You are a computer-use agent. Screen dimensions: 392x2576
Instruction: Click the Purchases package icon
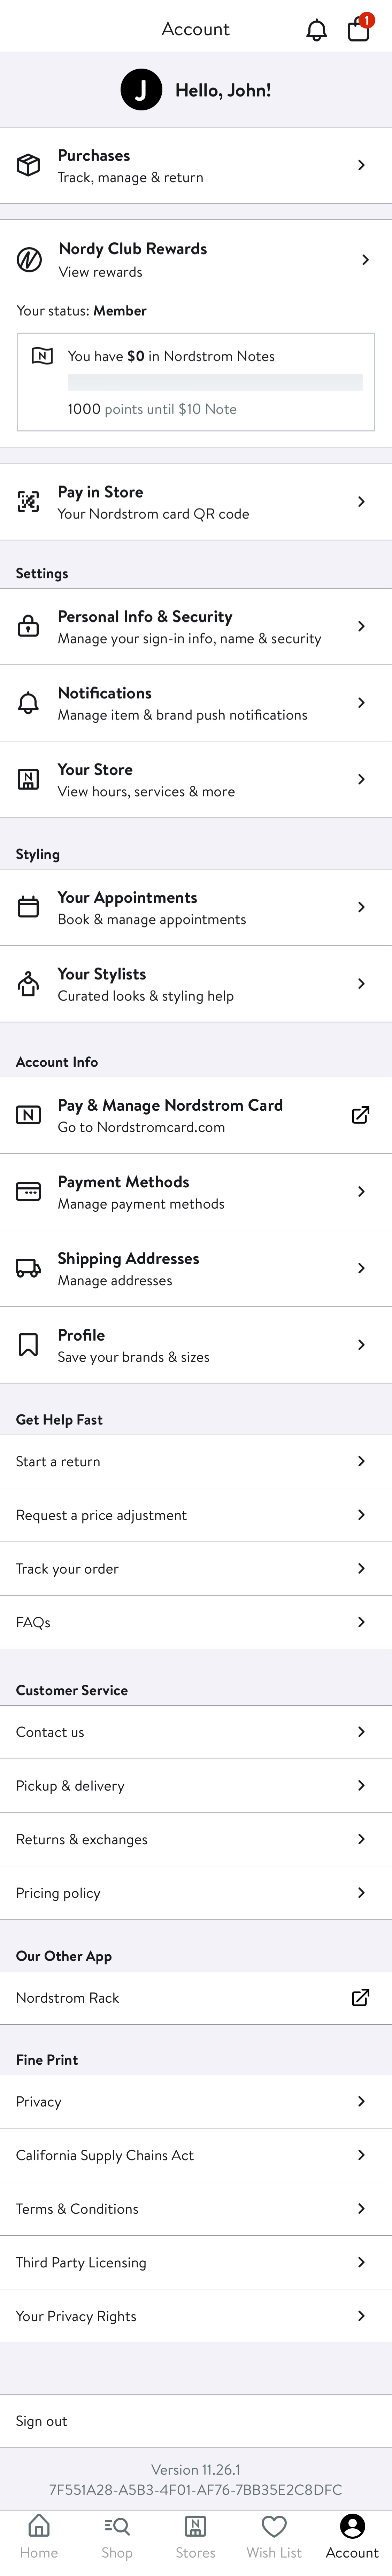click(x=28, y=165)
